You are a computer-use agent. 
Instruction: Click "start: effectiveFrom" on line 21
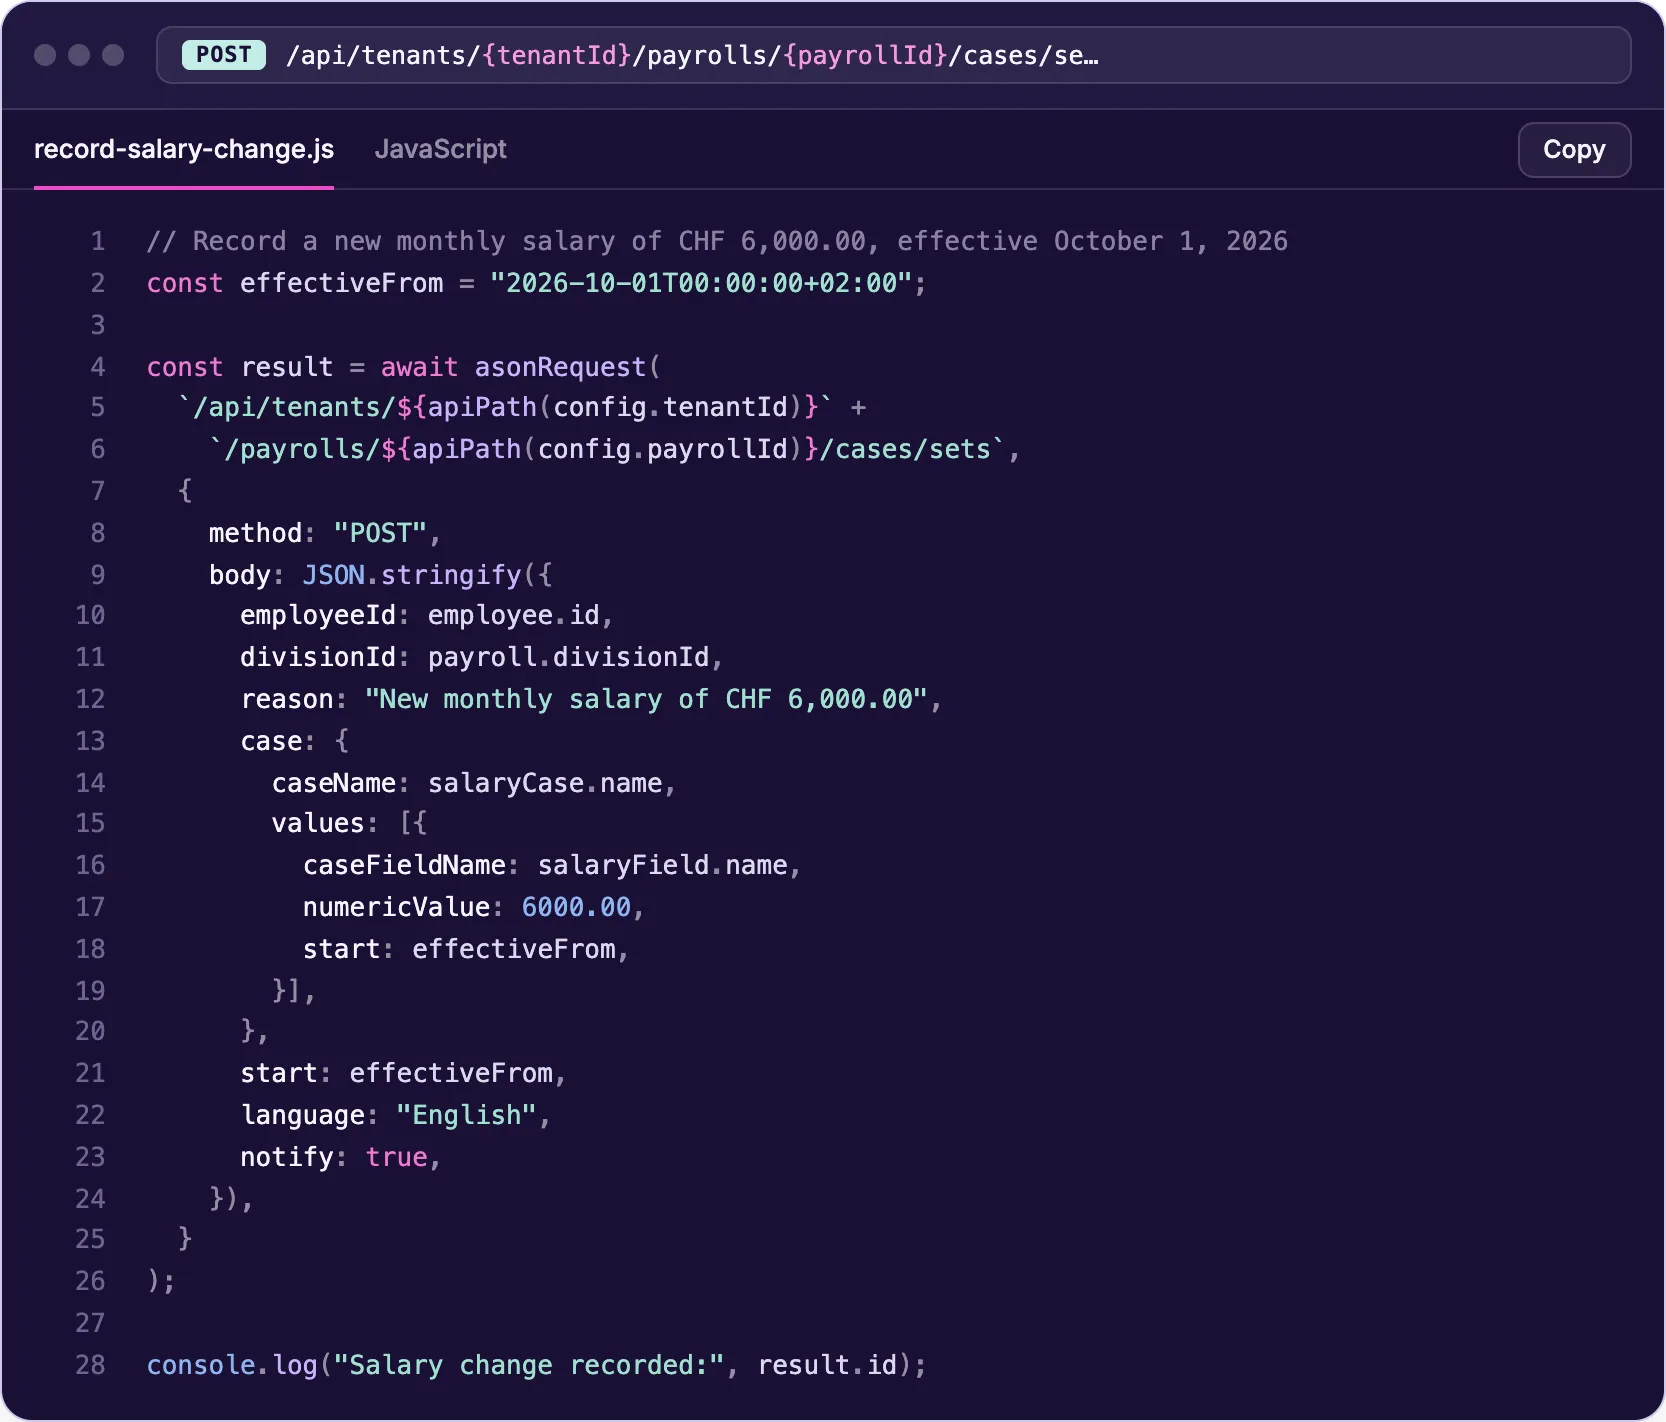[x=397, y=1073]
